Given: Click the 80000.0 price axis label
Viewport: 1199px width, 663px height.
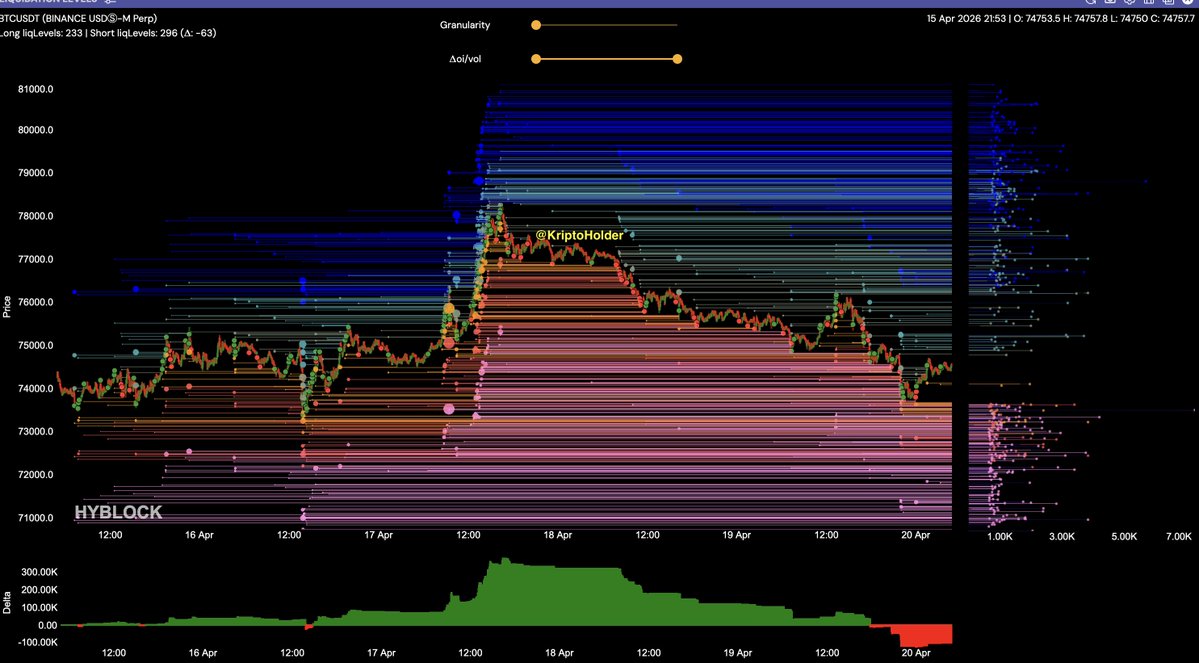Looking at the screenshot, I should (x=35, y=130).
